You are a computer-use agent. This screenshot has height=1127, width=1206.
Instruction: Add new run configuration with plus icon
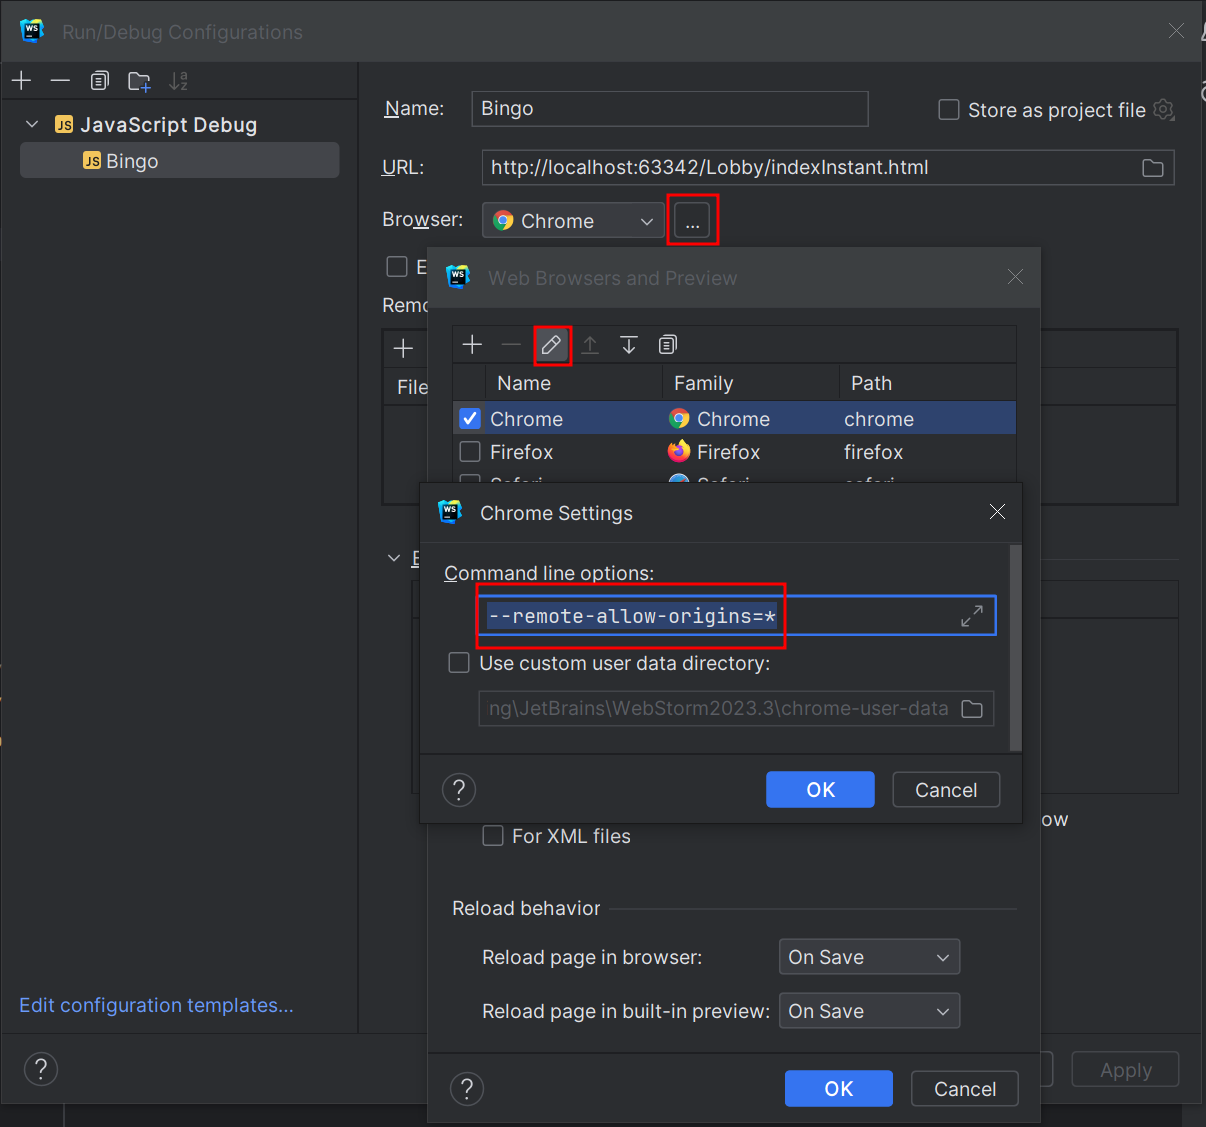pos(22,81)
